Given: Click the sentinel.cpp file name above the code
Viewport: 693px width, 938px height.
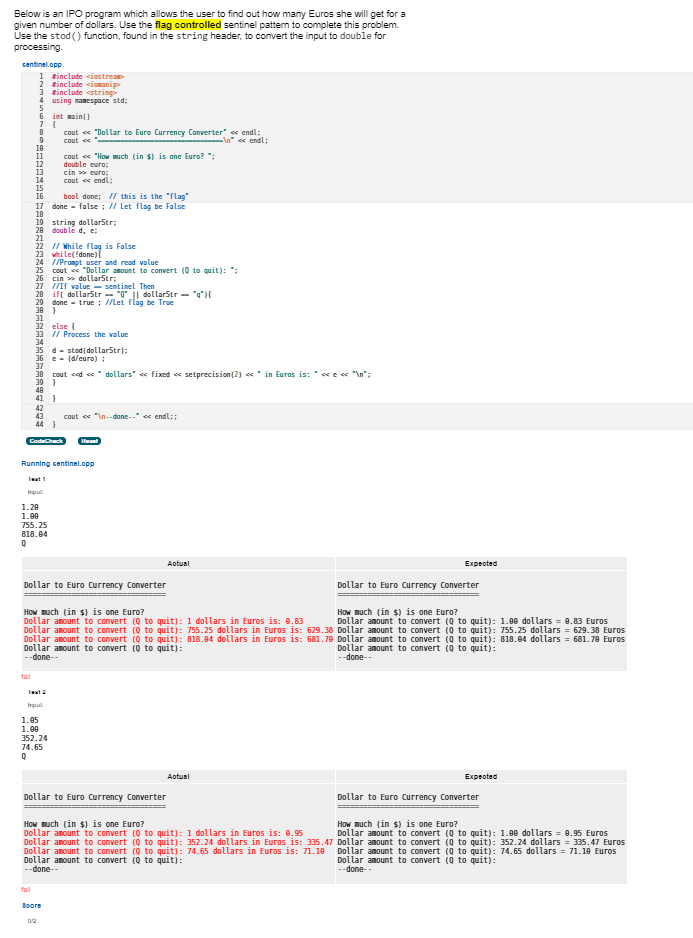Looking at the screenshot, I should tap(42, 64).
